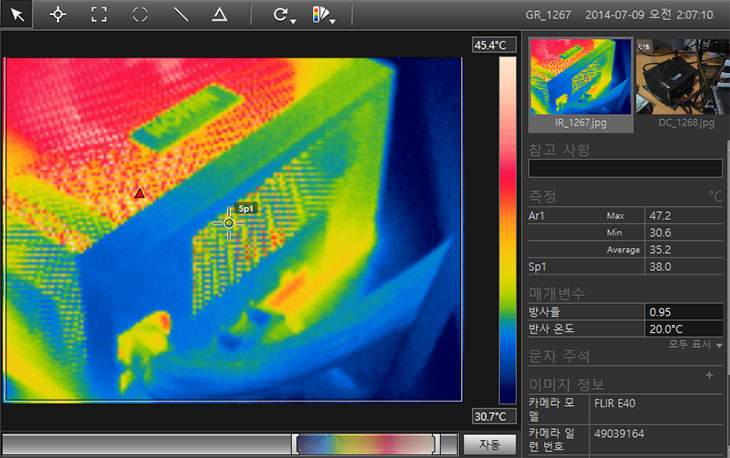Select the rectangular area measurement tool
730x458 pixels.
pos(99,14)
